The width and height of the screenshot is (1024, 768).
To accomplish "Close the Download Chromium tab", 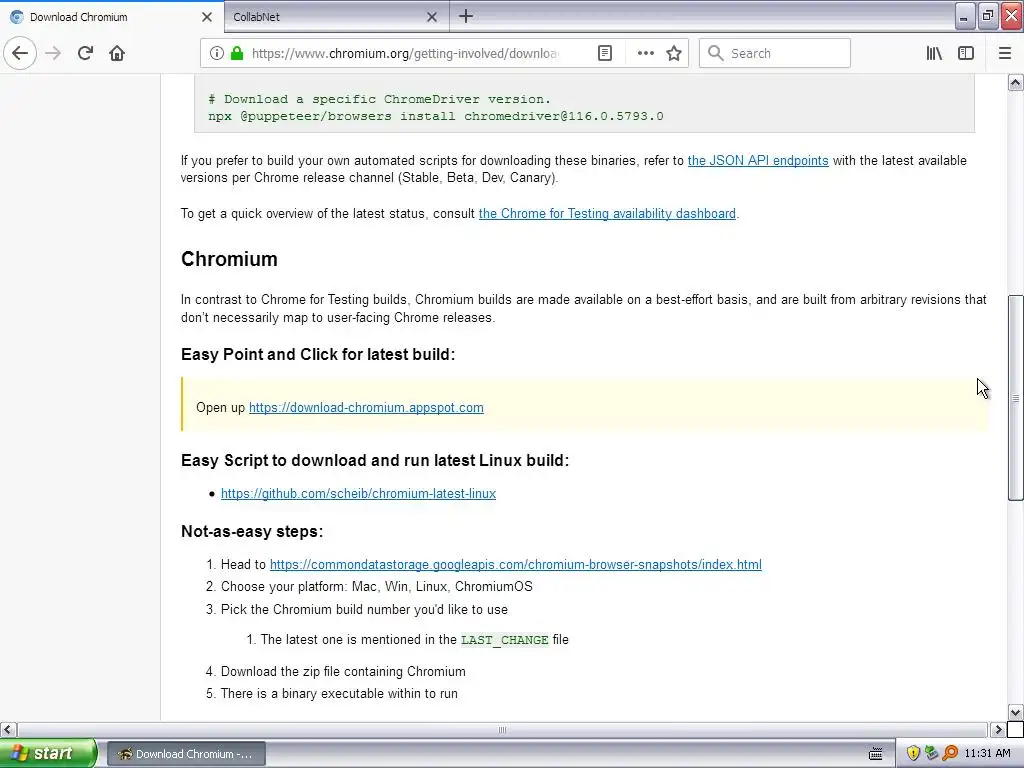I will point(206,17).
